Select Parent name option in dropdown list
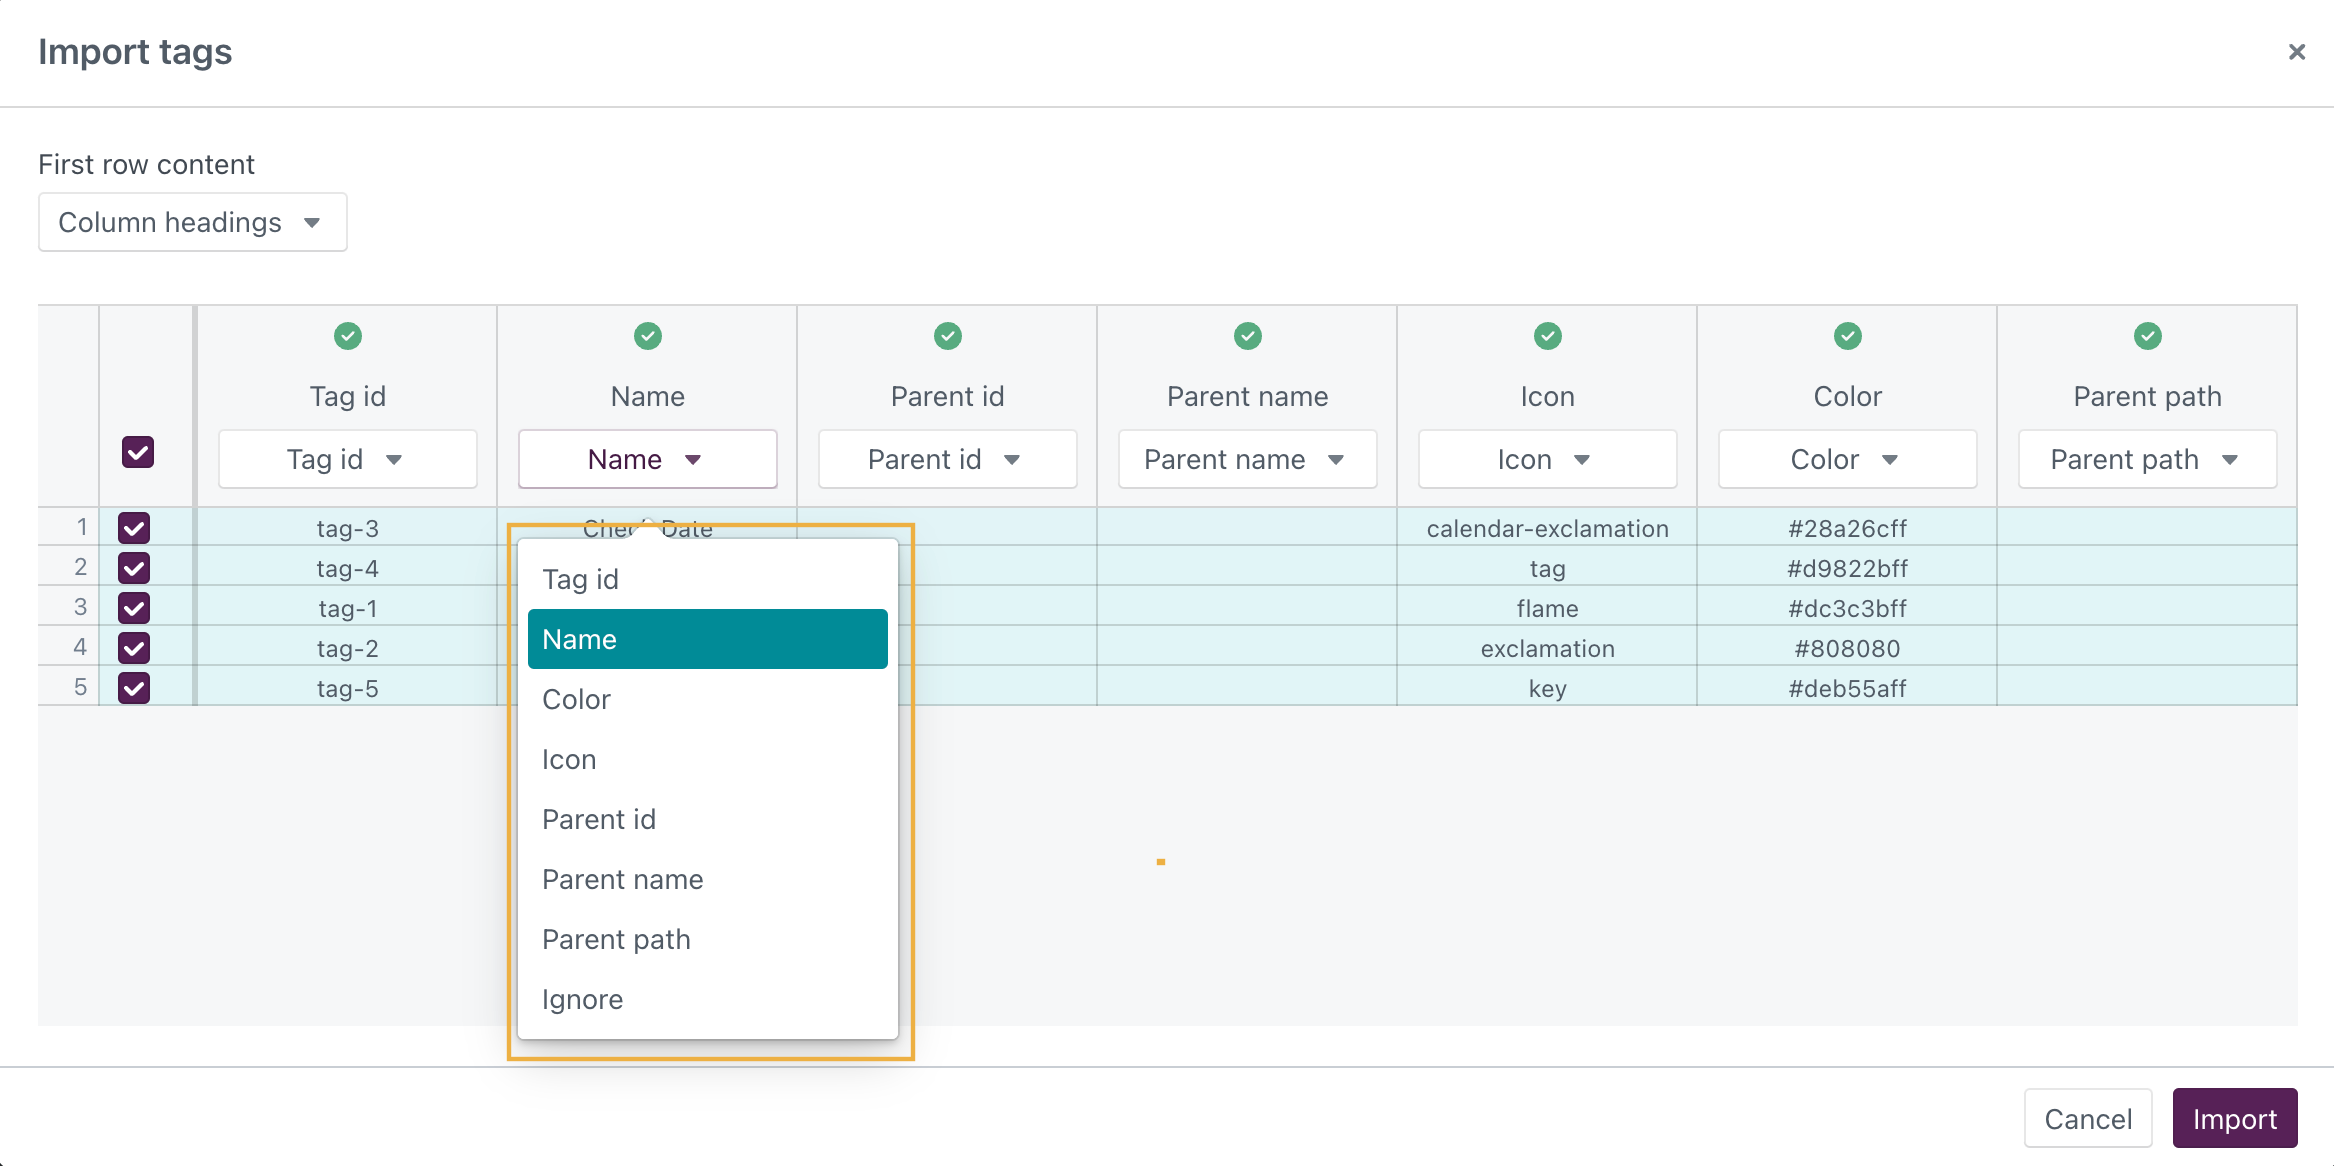 (622, 879)
